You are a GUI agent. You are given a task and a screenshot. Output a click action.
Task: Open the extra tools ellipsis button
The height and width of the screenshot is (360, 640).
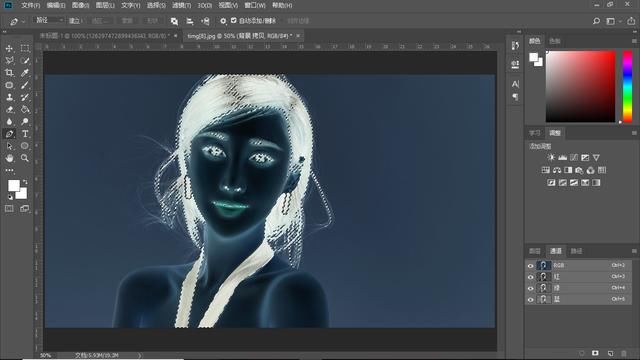[9, 170]
